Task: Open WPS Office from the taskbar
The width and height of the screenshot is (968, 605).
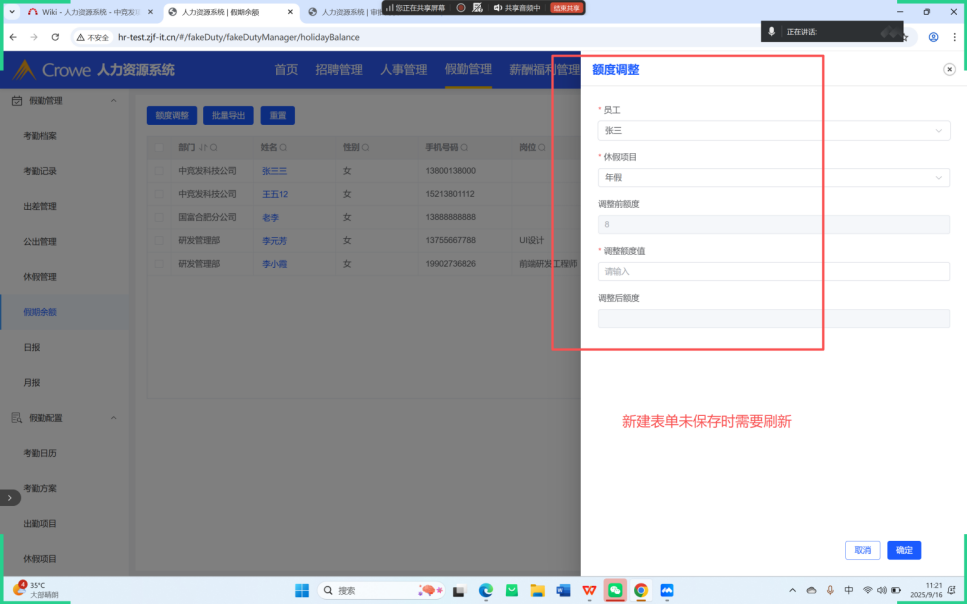Action: pos(590,590)
